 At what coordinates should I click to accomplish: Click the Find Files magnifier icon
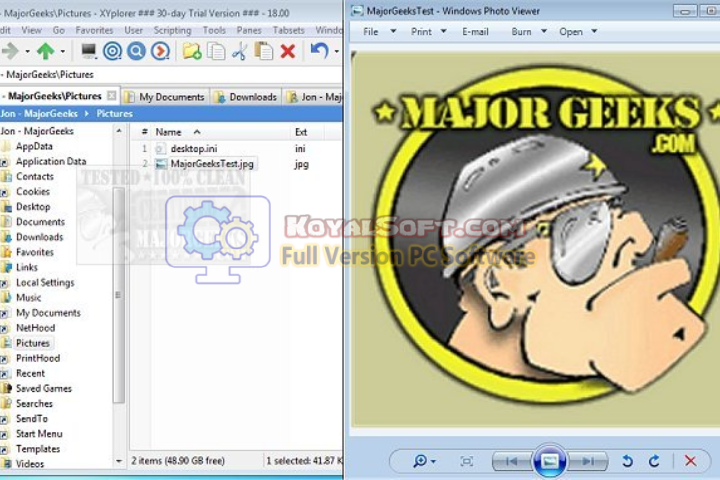[136, 51]
